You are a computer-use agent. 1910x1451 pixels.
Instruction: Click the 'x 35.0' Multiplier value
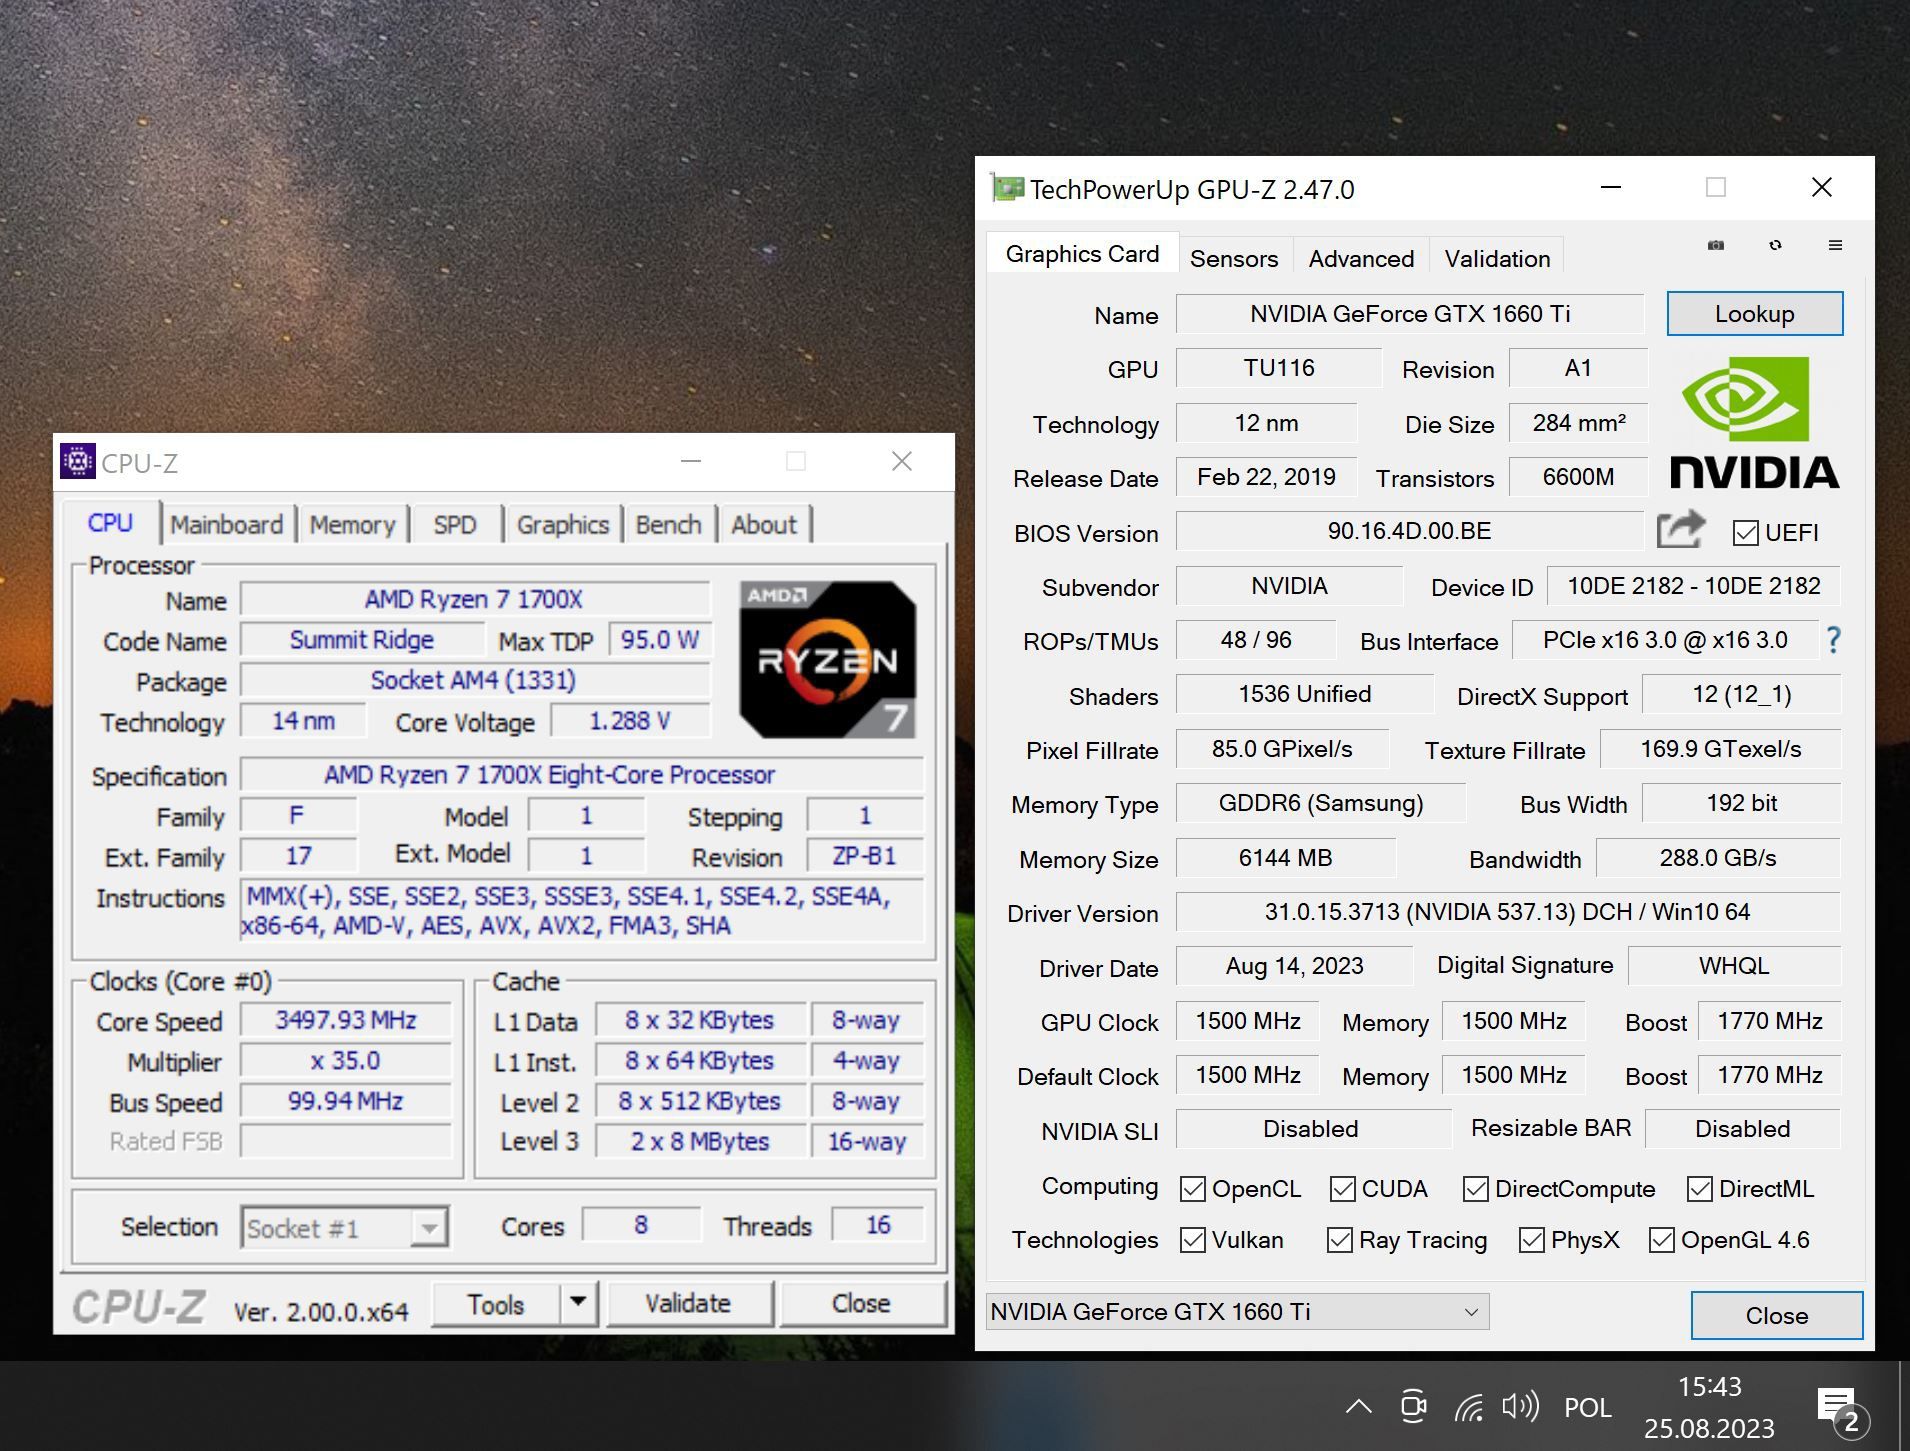[x=345, y=1060]
